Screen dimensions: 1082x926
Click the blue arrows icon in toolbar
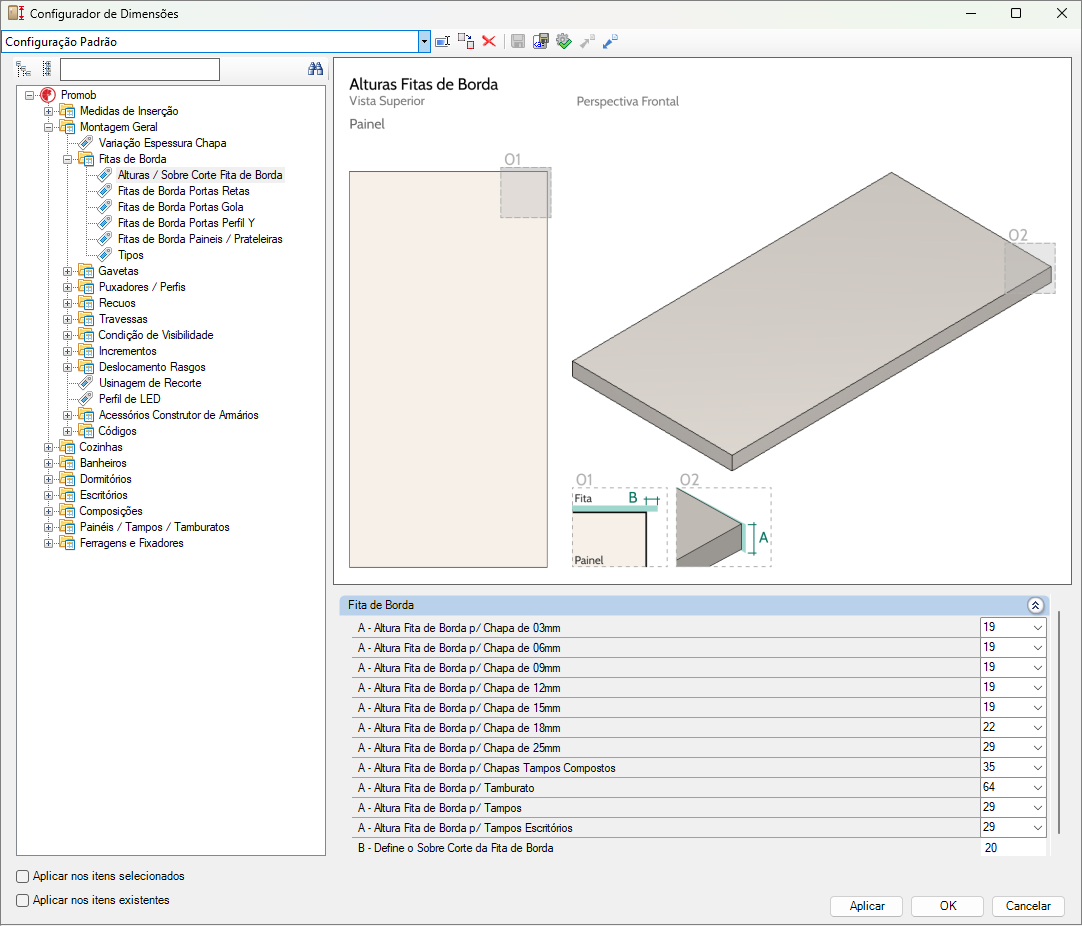pyautogui.click(x=610, y=41)
